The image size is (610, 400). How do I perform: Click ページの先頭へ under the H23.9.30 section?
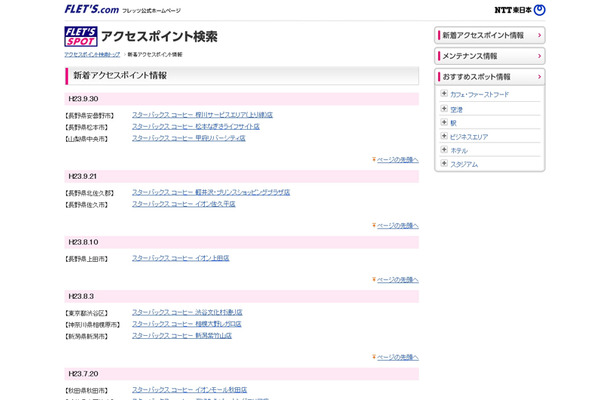pos(398,160)
